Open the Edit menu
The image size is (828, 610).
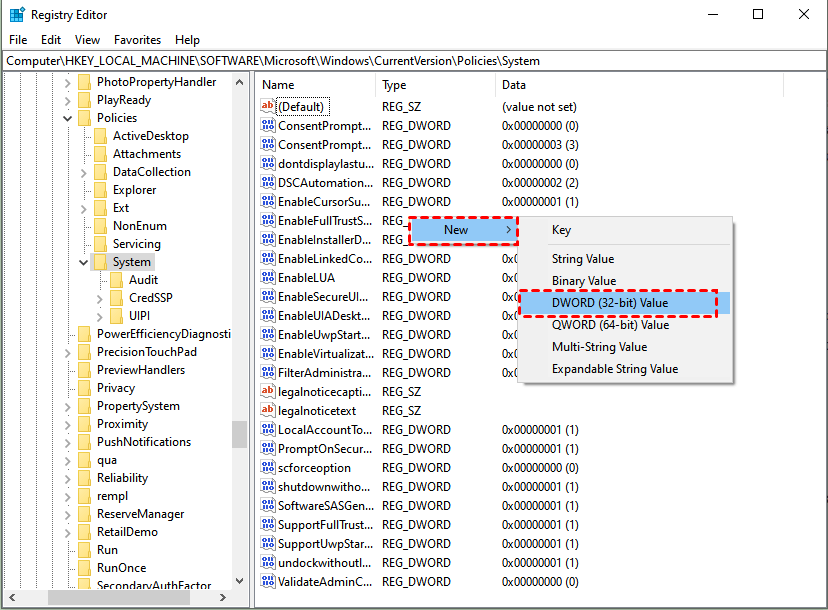[51, 40]
